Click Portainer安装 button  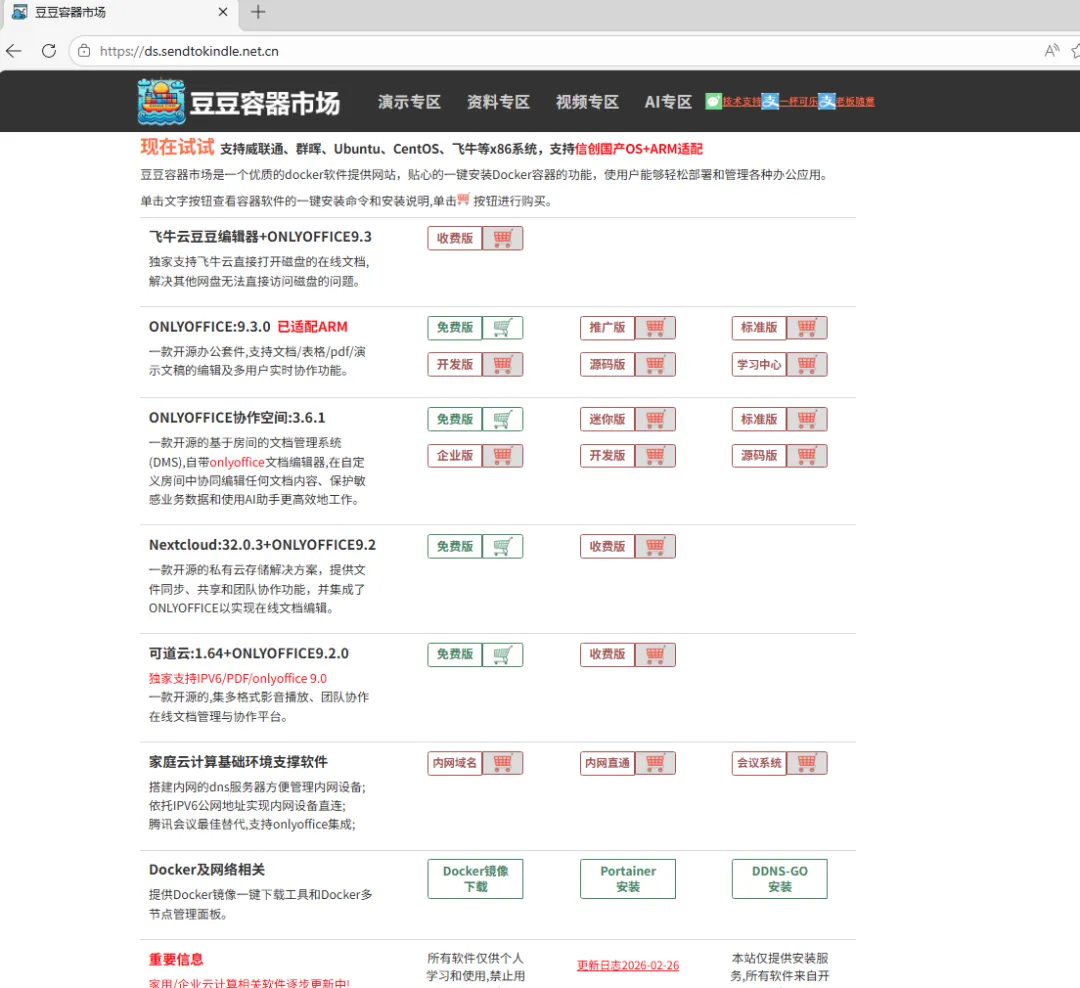point(627,879)
